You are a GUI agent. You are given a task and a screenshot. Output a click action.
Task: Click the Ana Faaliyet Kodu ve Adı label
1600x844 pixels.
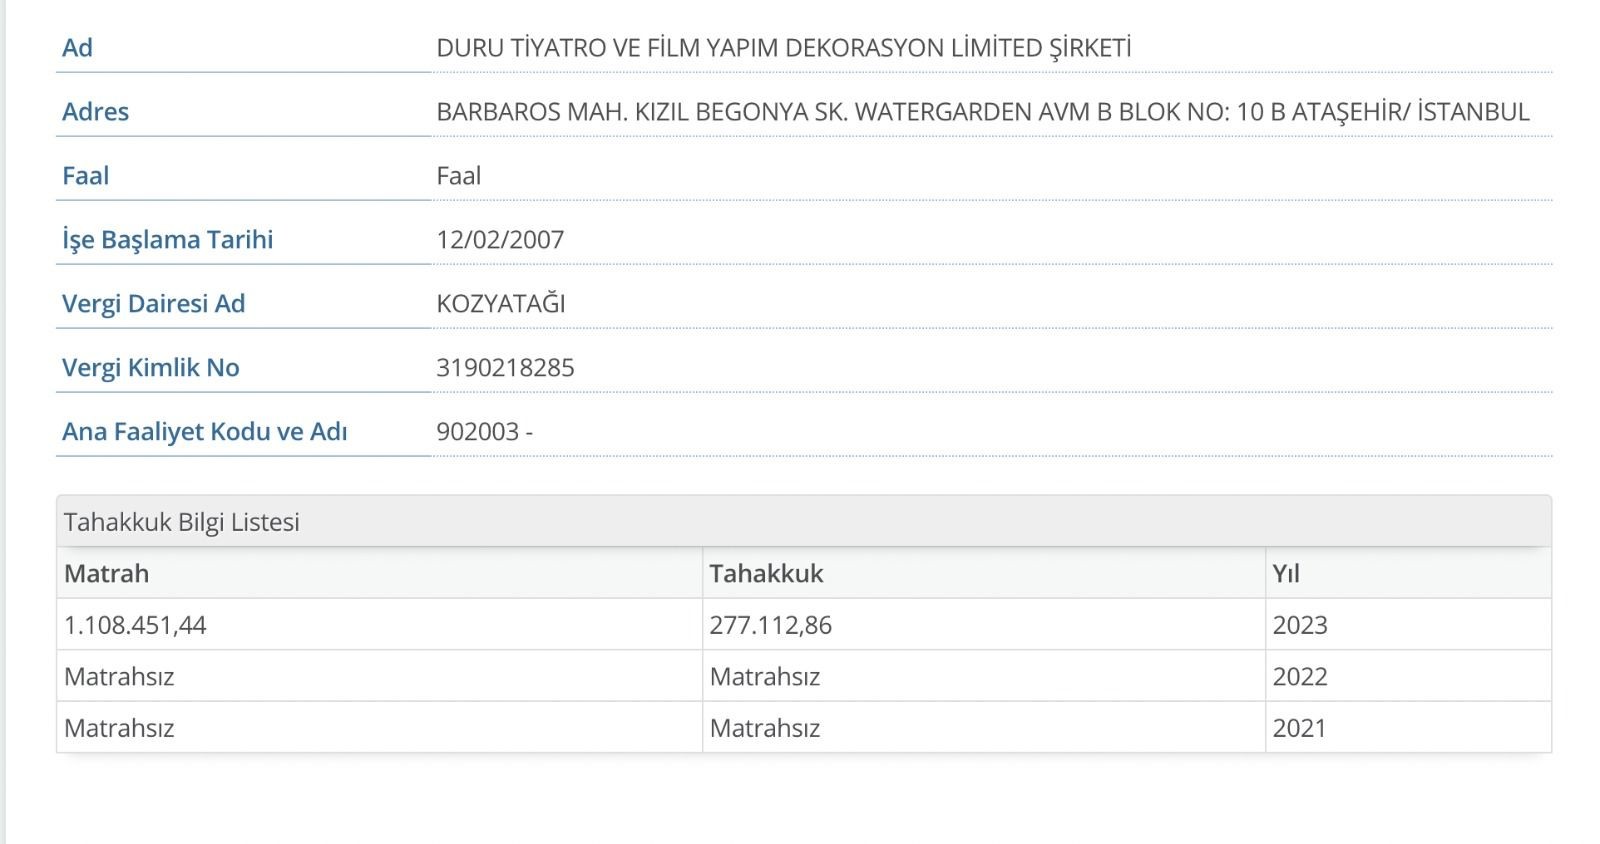[204, 432]
